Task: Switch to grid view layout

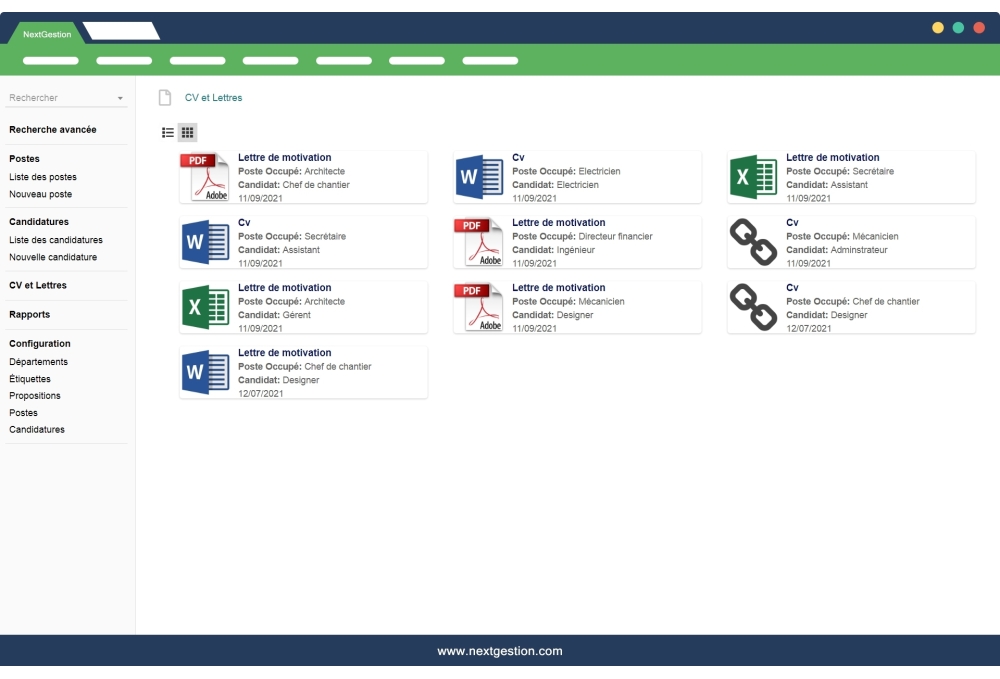Action: [x=187, y=132]
